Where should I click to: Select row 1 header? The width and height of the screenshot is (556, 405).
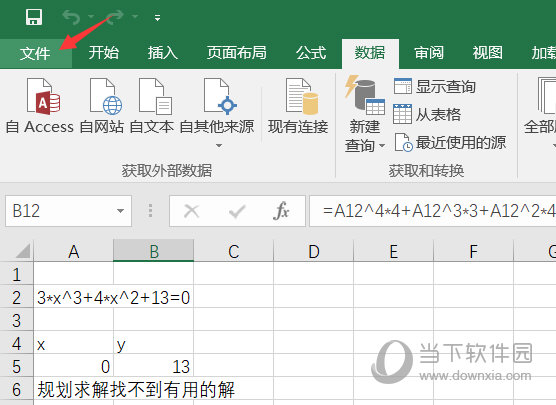pyautogui.click(x=16, y=274)
